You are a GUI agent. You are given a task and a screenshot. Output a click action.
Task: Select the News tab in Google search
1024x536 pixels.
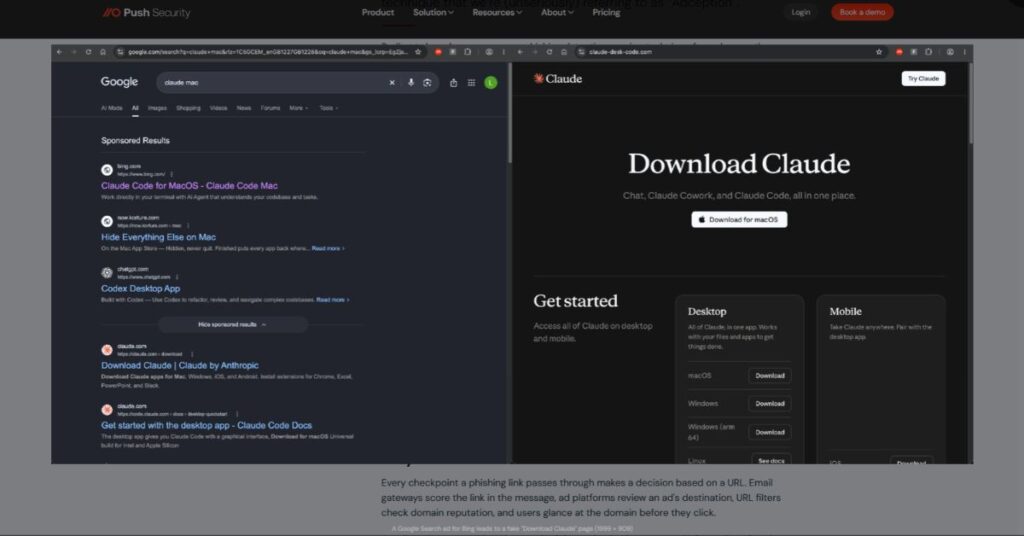244,108
